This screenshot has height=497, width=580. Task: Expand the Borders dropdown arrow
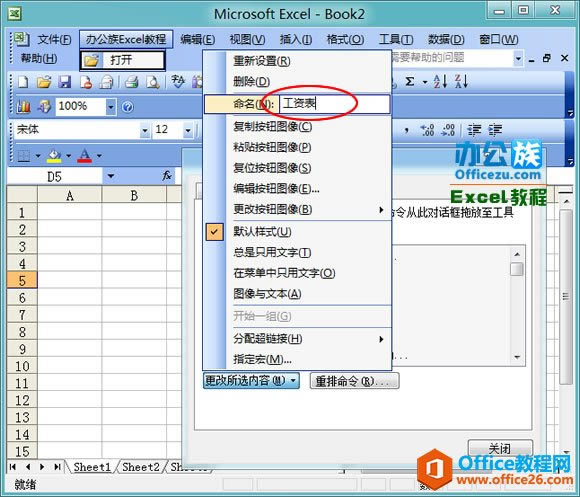pos(38,156)
